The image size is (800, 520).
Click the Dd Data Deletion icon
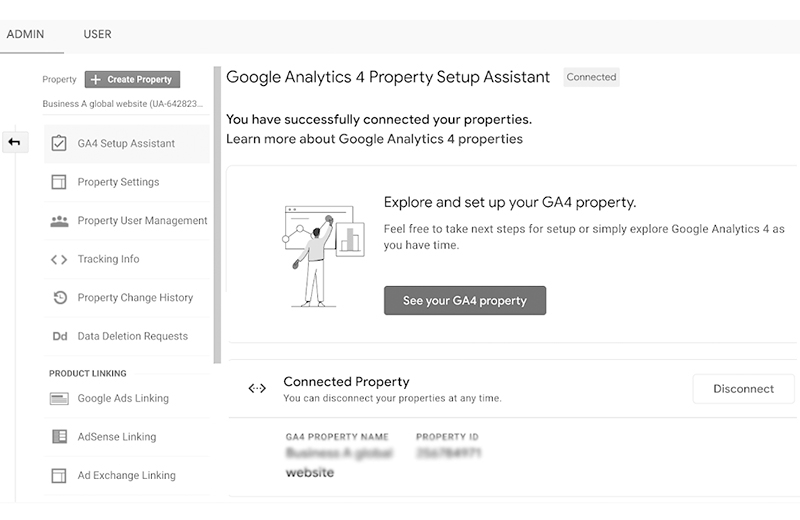click(60, 336)
